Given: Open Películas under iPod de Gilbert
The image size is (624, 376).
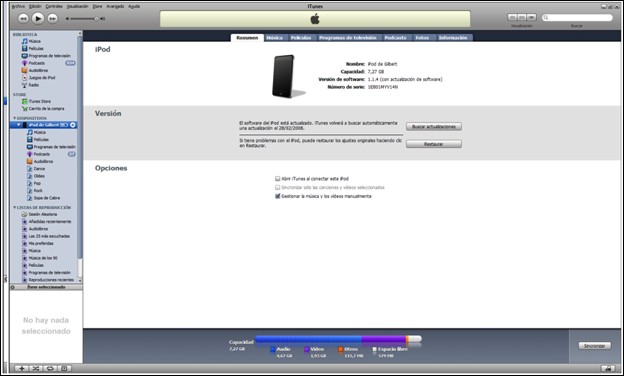Looking at the screenshot, I should click(x=37, y=139).
